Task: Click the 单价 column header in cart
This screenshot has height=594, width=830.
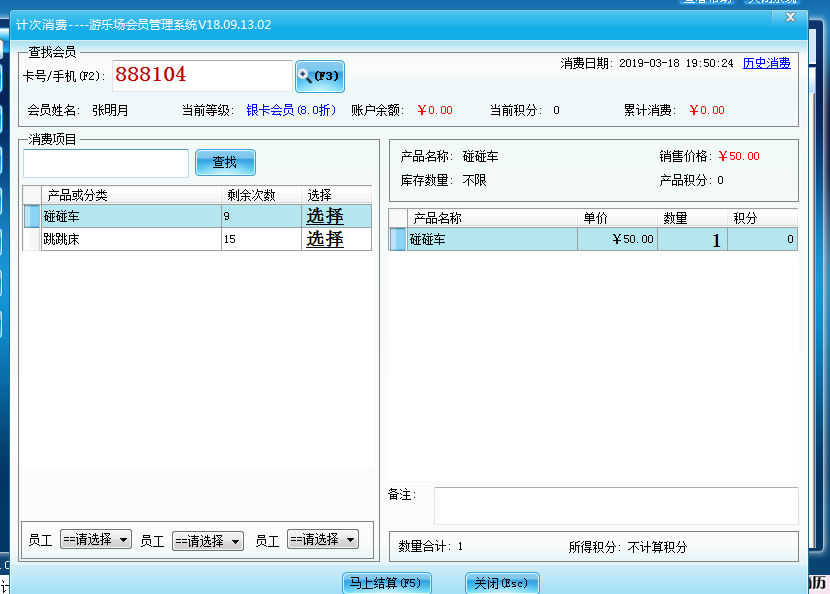Action: pyautogui.click(x=617, y=218)
